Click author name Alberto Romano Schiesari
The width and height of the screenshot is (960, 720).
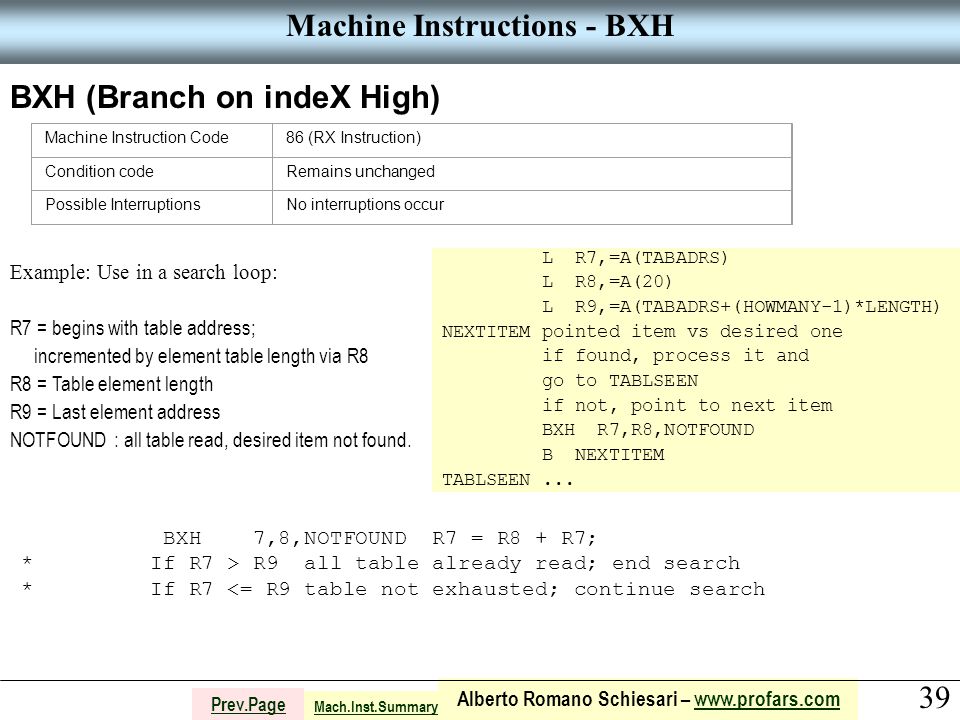click(568, 699)
